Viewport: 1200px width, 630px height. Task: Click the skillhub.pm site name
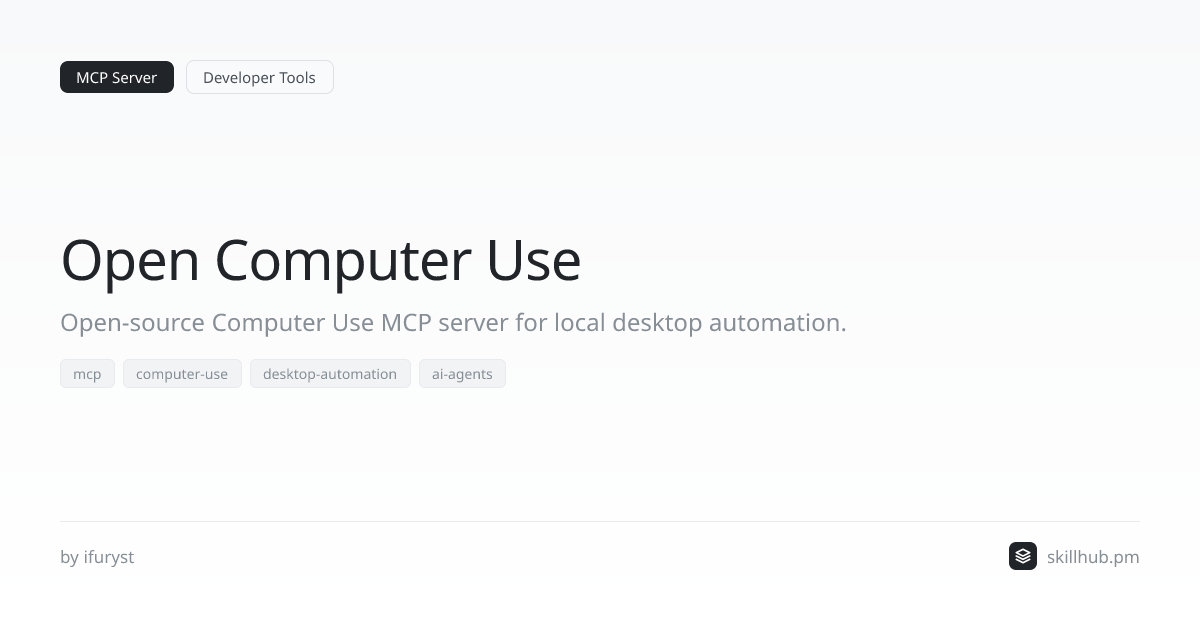(x=1093, y=557)
